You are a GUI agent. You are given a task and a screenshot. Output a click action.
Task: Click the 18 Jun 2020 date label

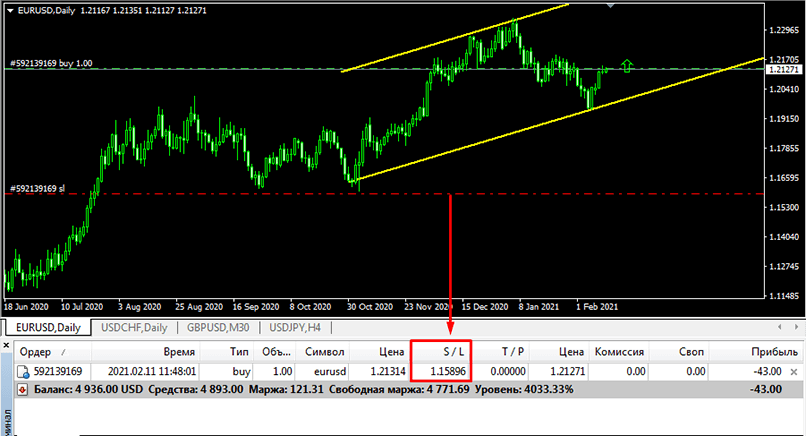pos(26,307)
